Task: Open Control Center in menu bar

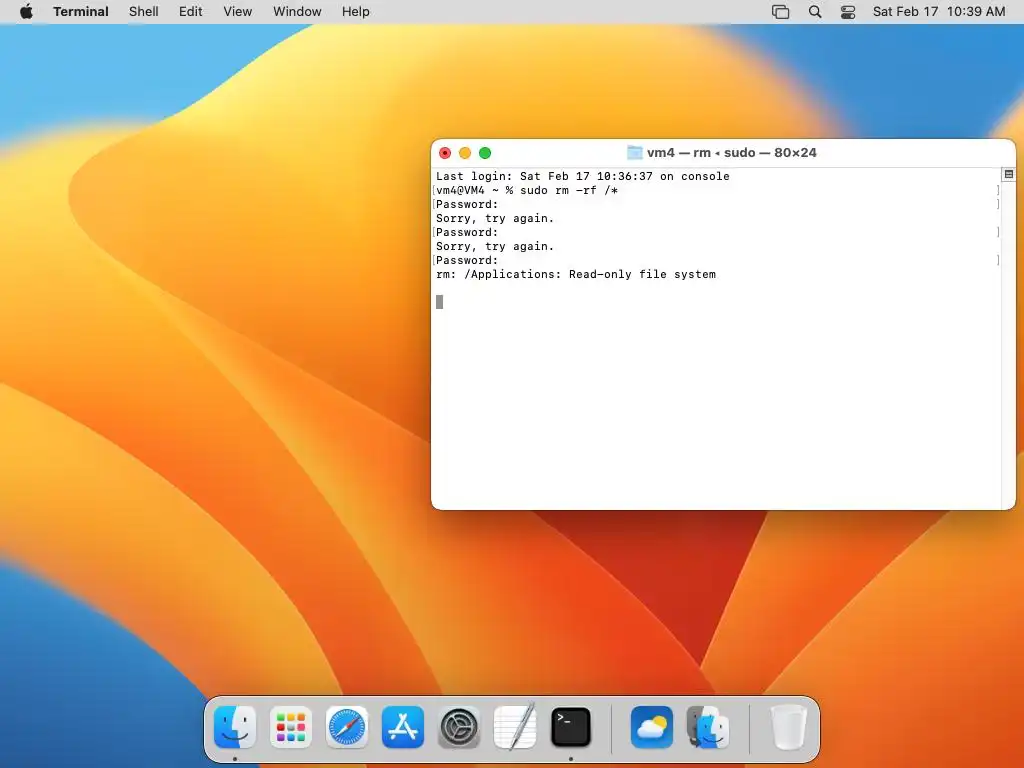Action: (x=848, y=12)
